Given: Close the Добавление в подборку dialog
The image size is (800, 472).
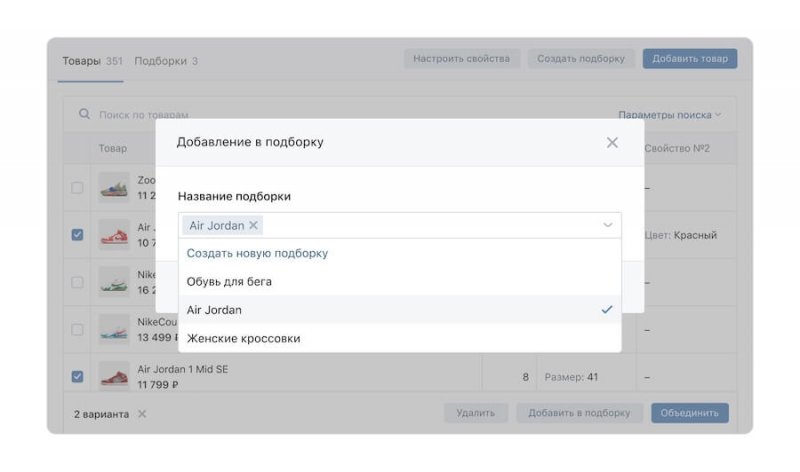Looking at the screenshot, I should [x=612, y=143].
